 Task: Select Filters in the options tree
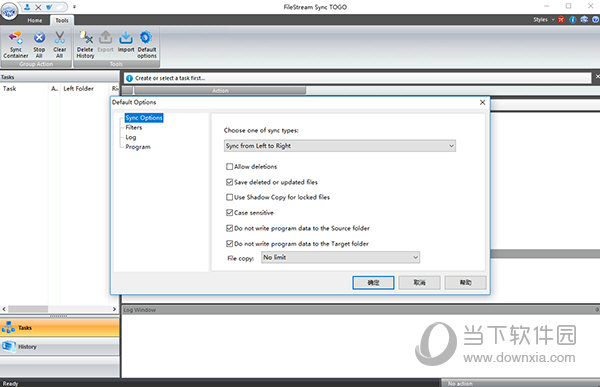tap(134, 127)
